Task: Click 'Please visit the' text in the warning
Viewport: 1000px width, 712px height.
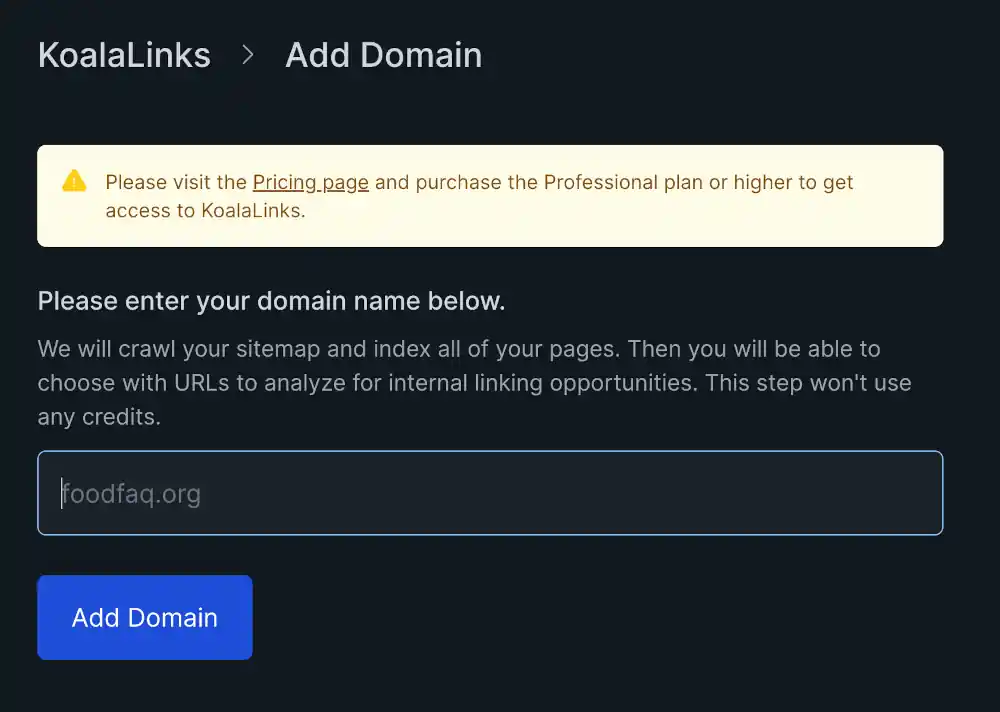Action: tap(176, 182)
